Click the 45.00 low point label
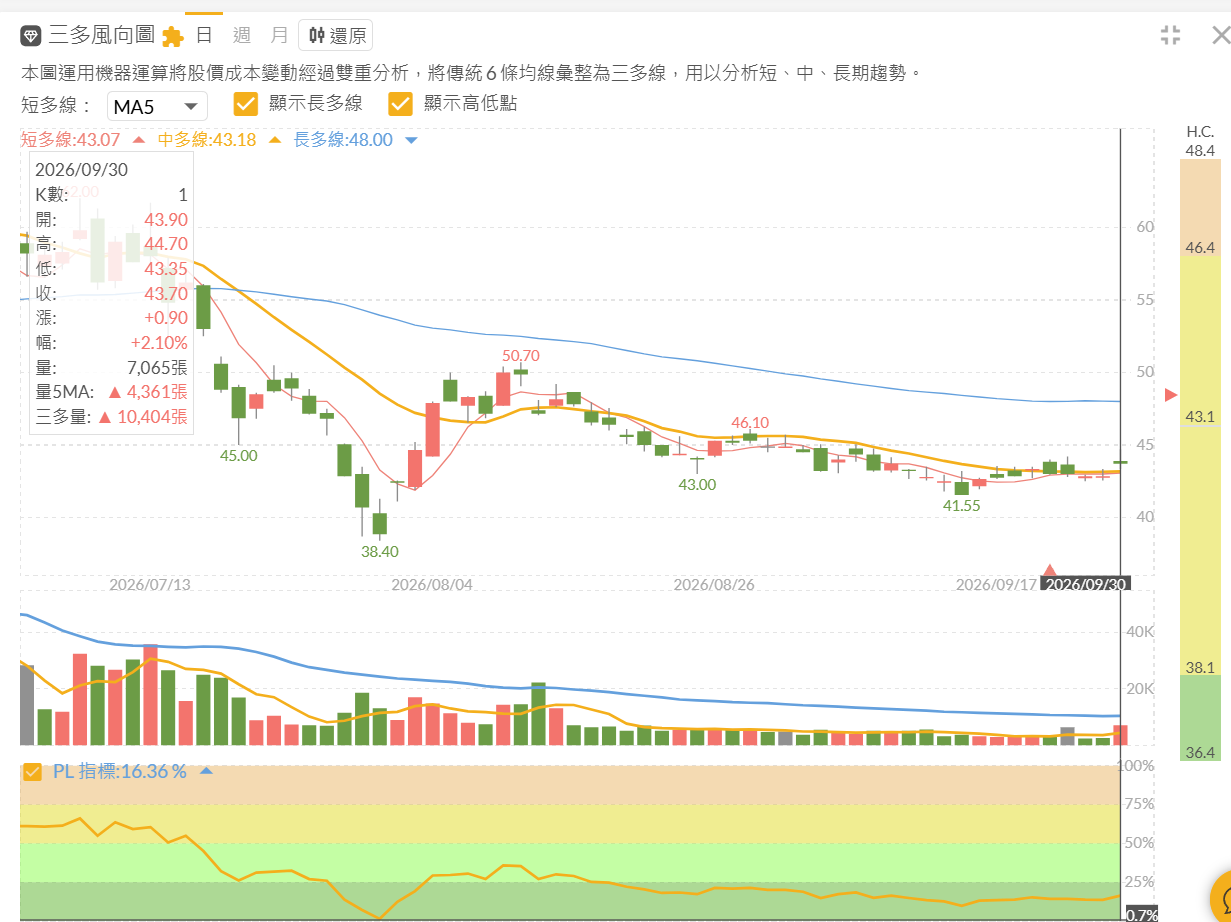This screenshot has width=1231, height=922. point(238,455)
